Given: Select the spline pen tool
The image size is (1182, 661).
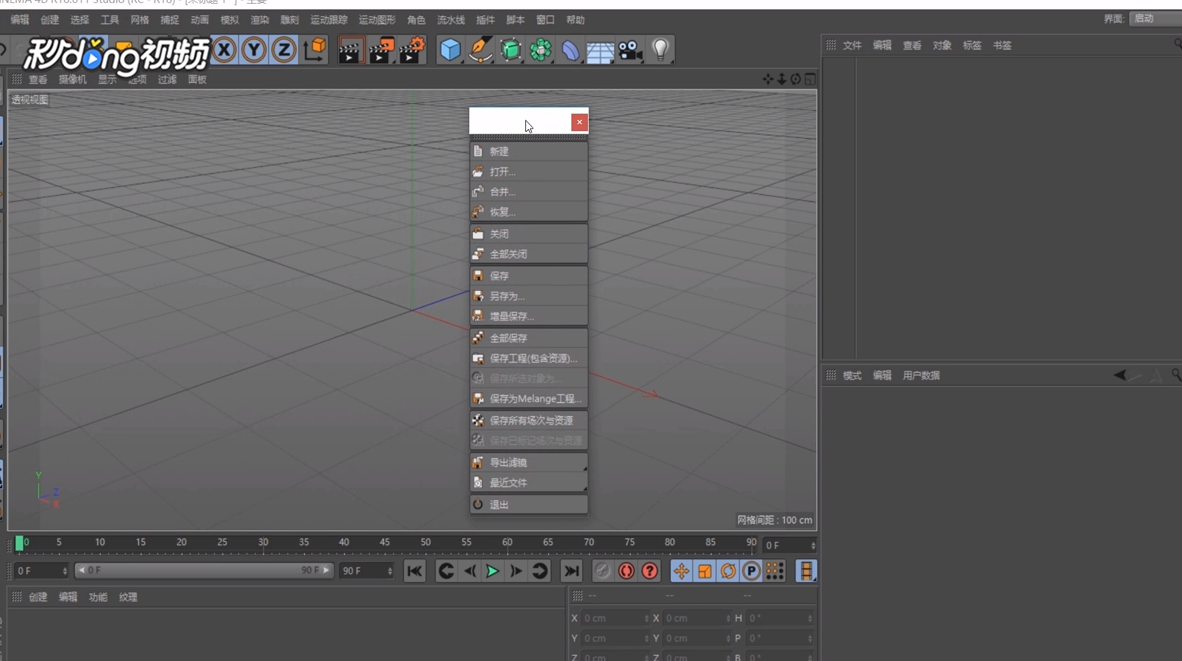Looking at the screenshot, I should [480, 50].
